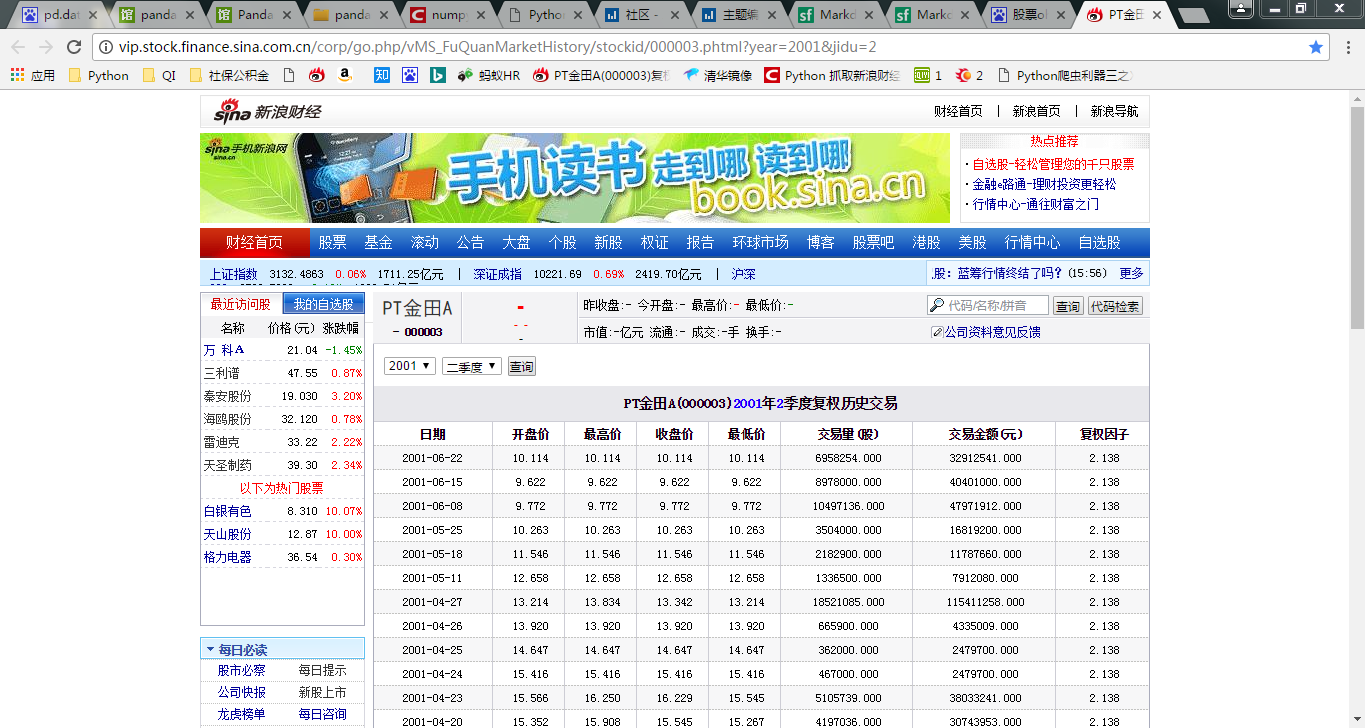Collapse the 每日必读 section arrow
1365x728 pixels.
coord(210,649)
